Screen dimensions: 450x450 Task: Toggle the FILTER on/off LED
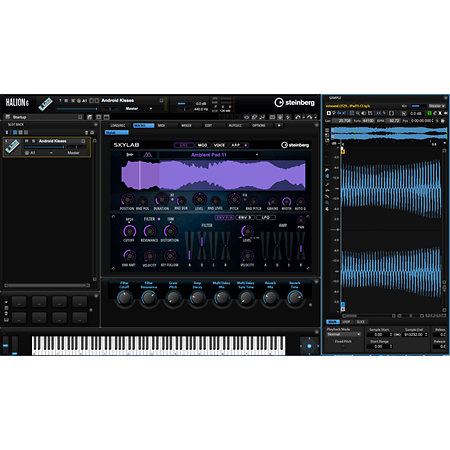tap(159, 219)
